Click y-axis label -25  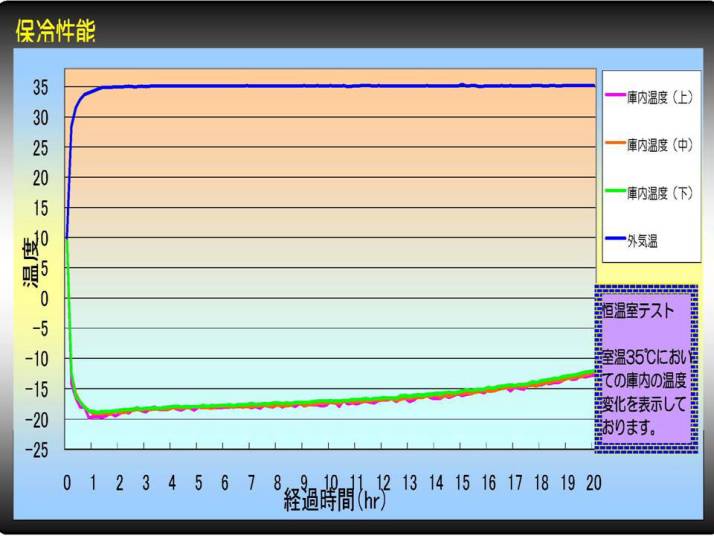point(36,450)
